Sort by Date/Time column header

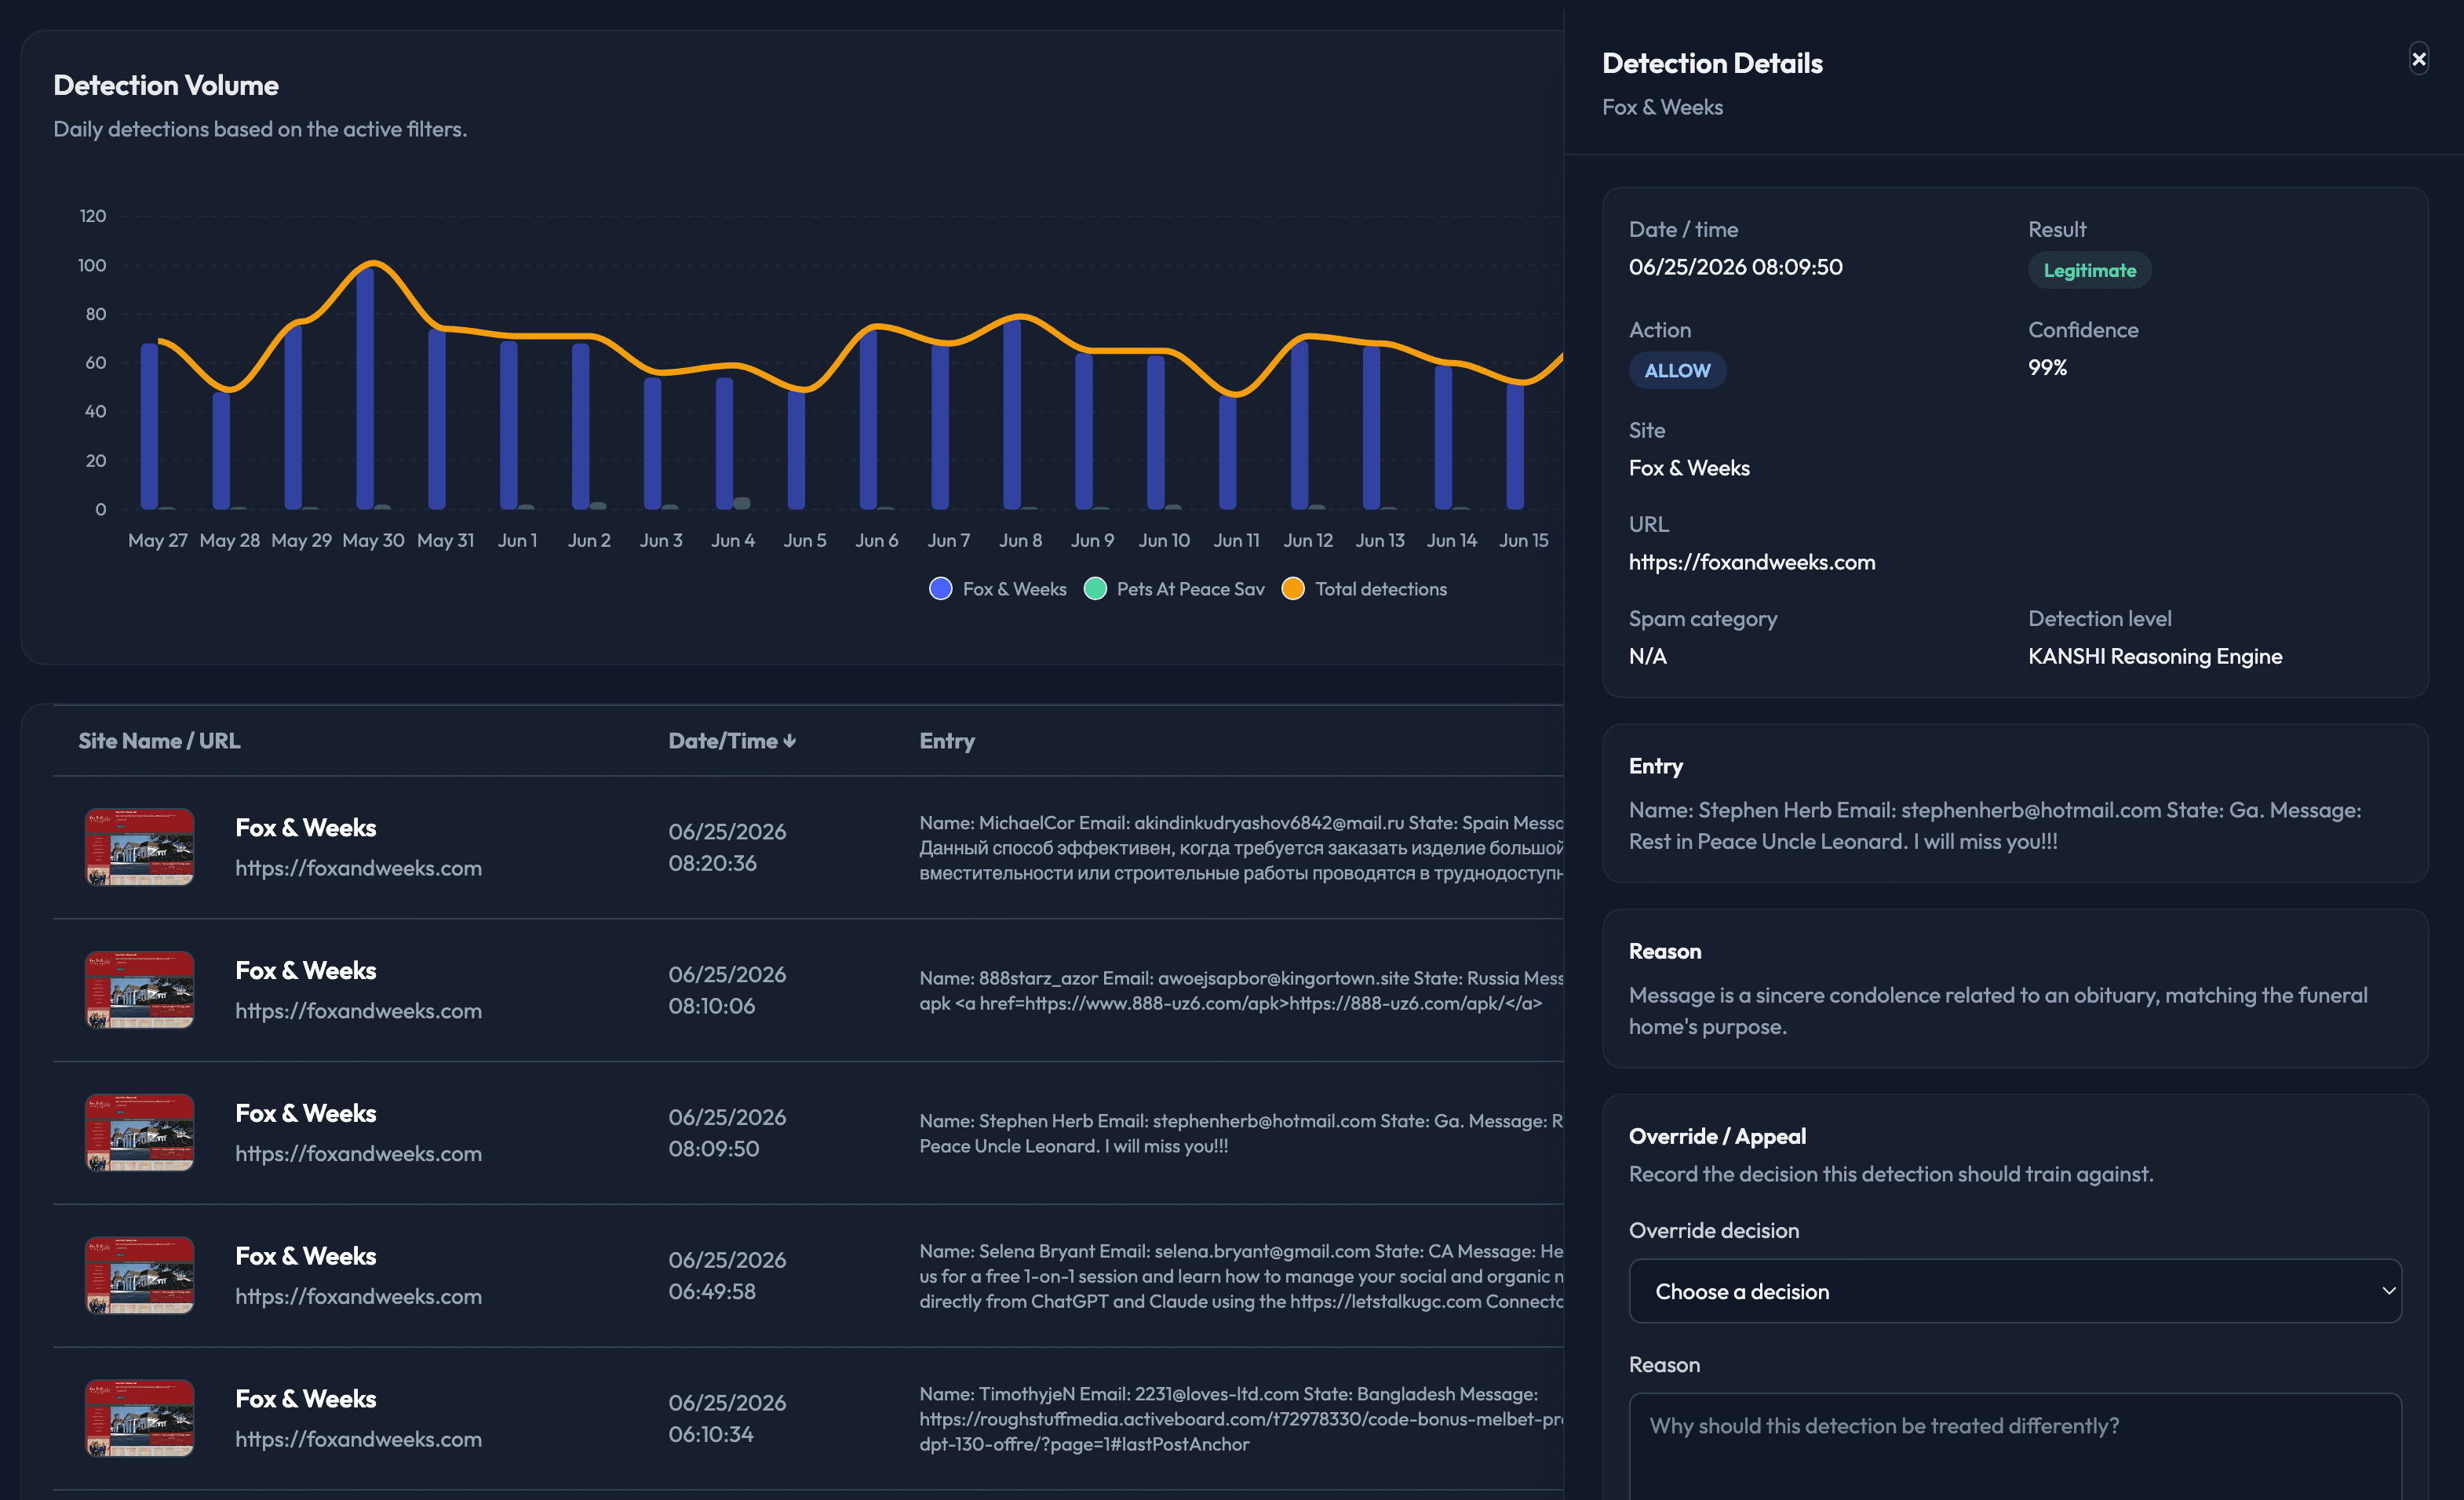point(732,741)
